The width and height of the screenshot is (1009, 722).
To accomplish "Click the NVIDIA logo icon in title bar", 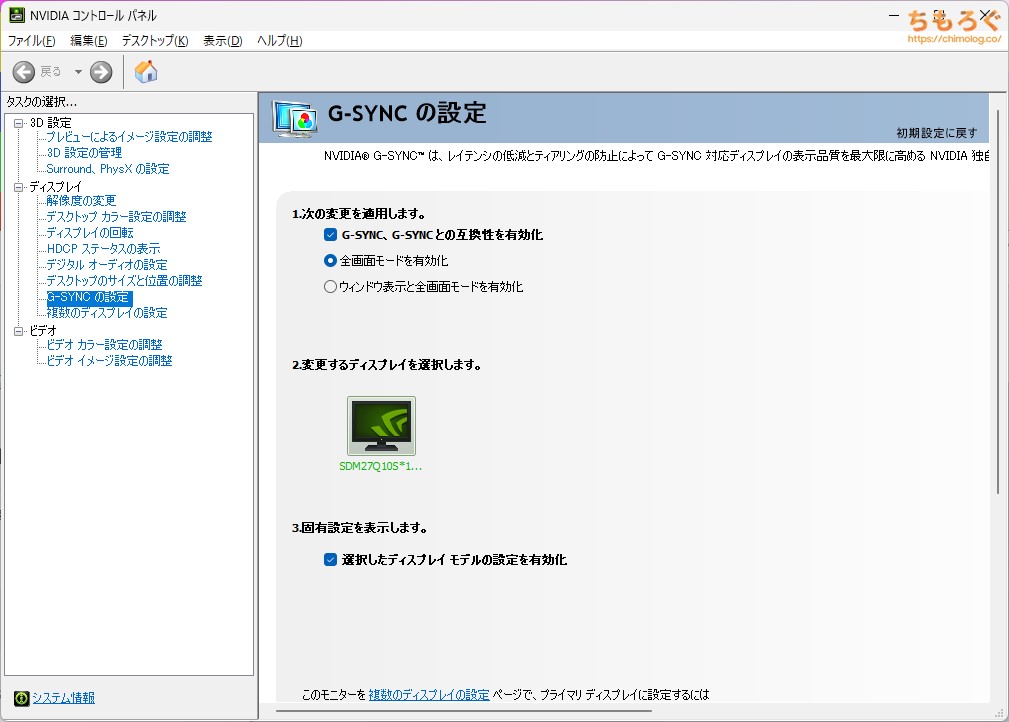I will tap(17, 15).
